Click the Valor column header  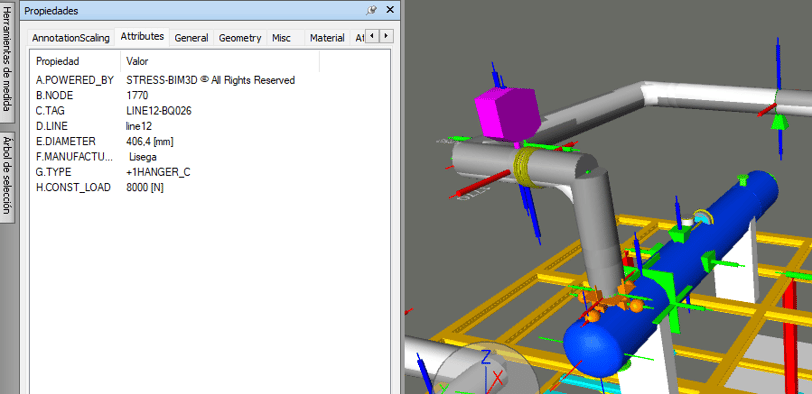point(220,62)
